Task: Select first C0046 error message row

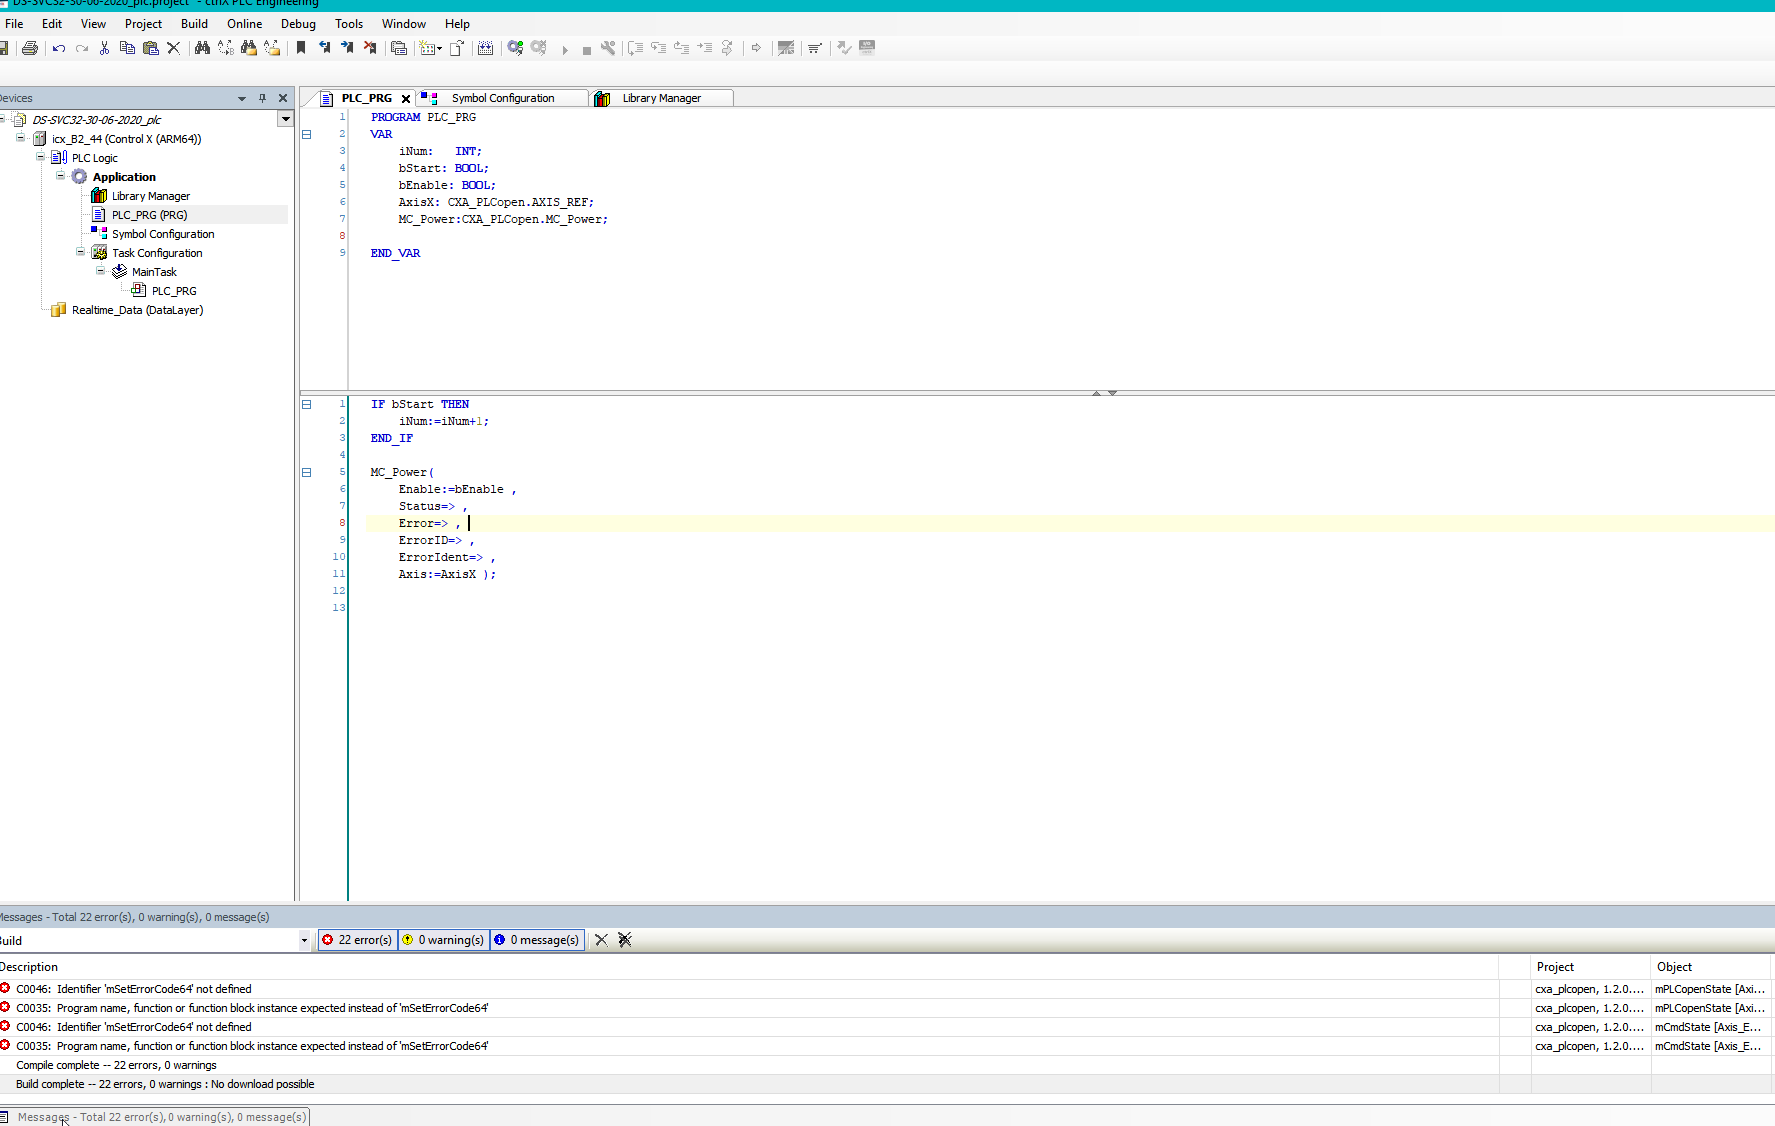Action: pyautogui.click(x=134, y=989)
